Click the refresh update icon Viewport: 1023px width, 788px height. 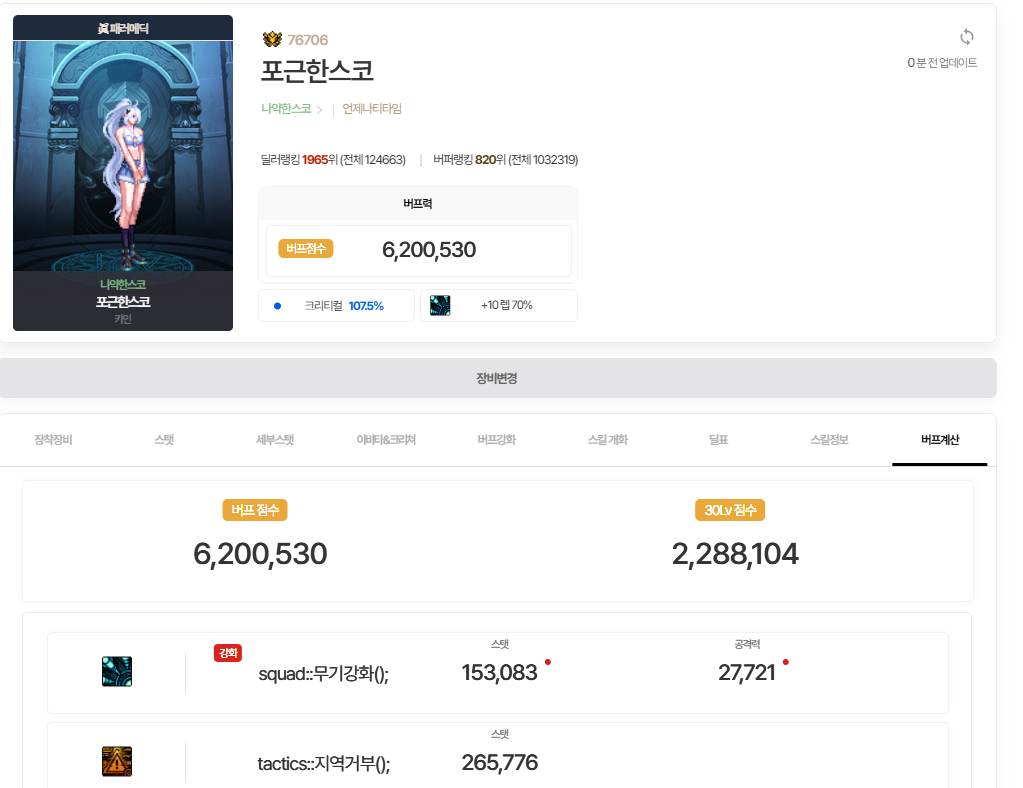pos(967,37)
